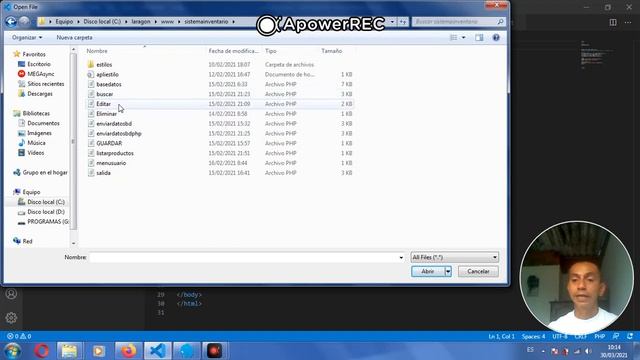Click the Abrir button

[x=428, y=271]
